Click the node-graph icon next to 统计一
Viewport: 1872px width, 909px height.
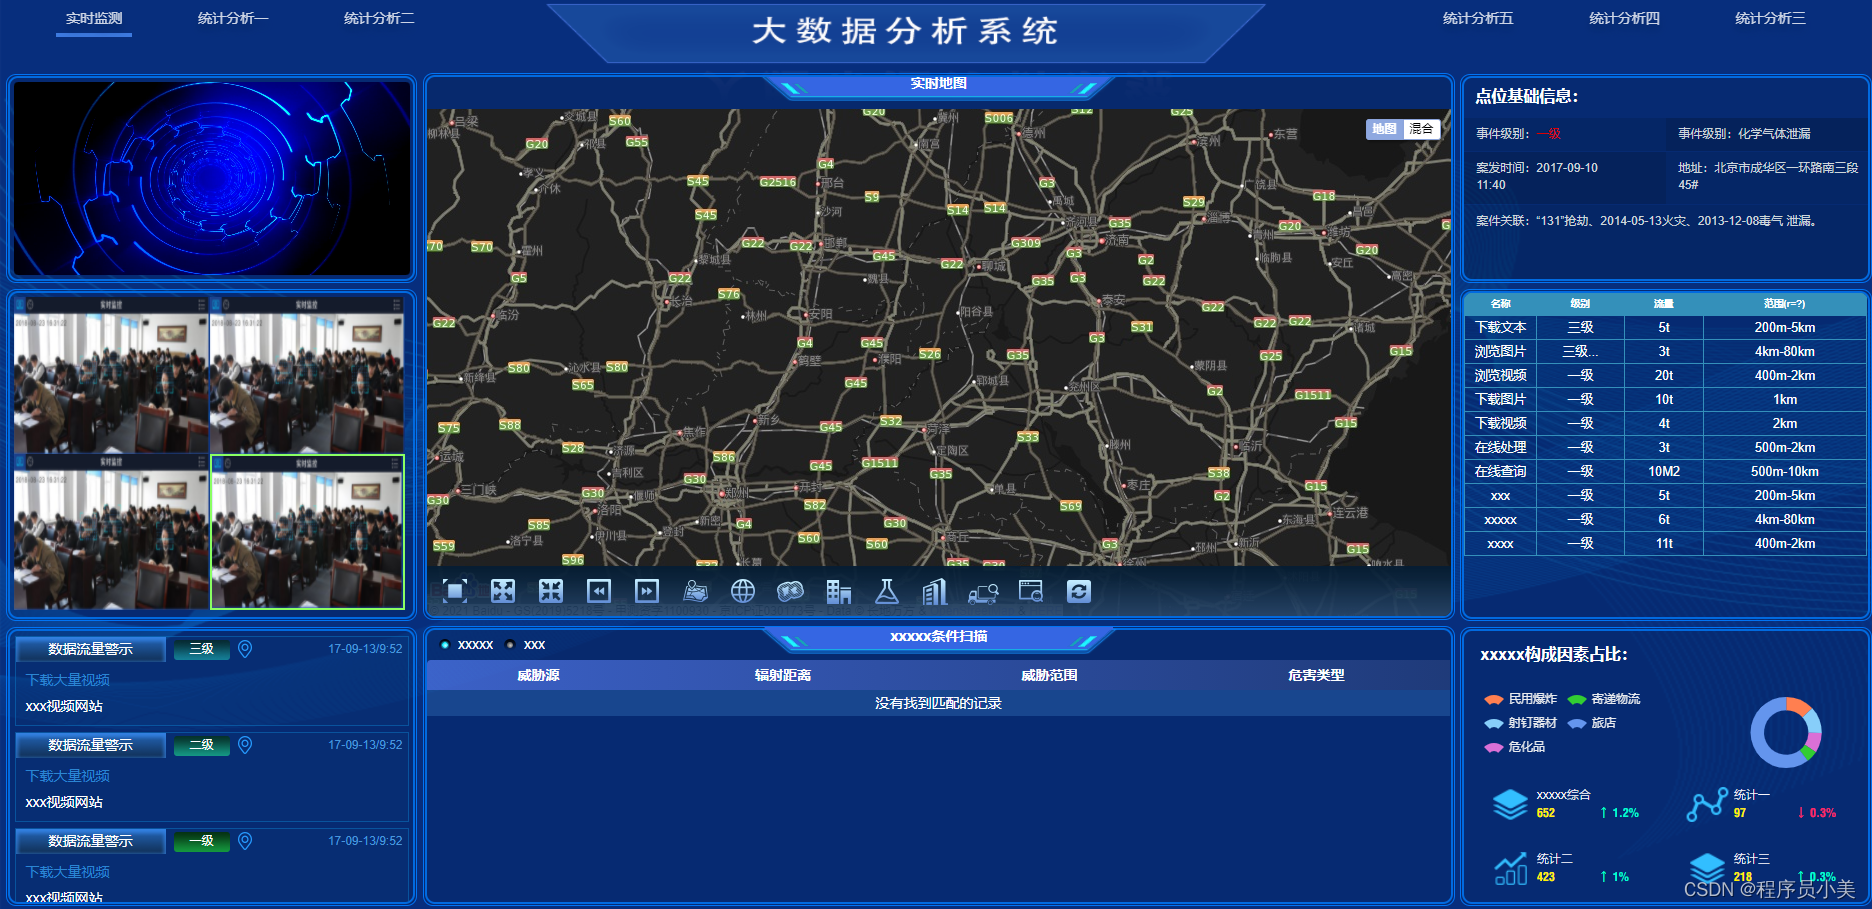(1707, 803)
